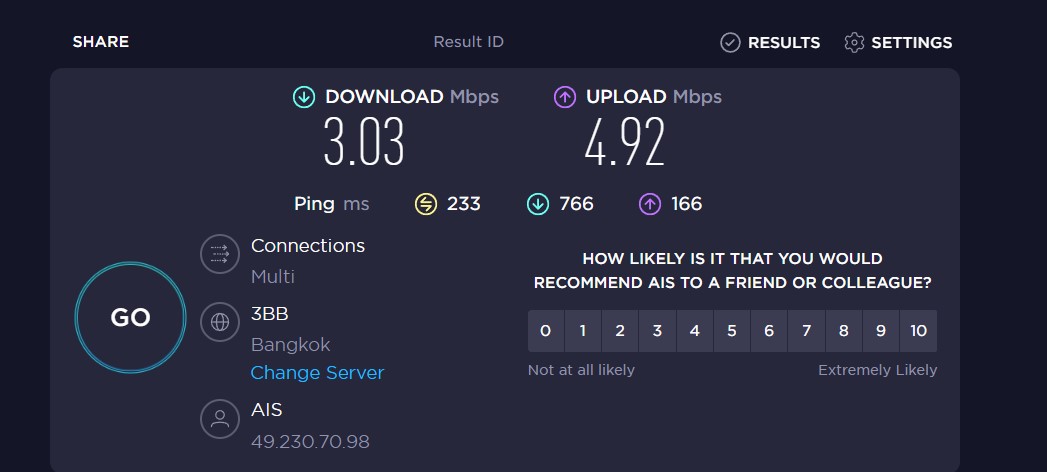This screenshot has height=472, width=1047.
Task: Open the RESULTS checkmark tab
Action: (x=770, y=43)
